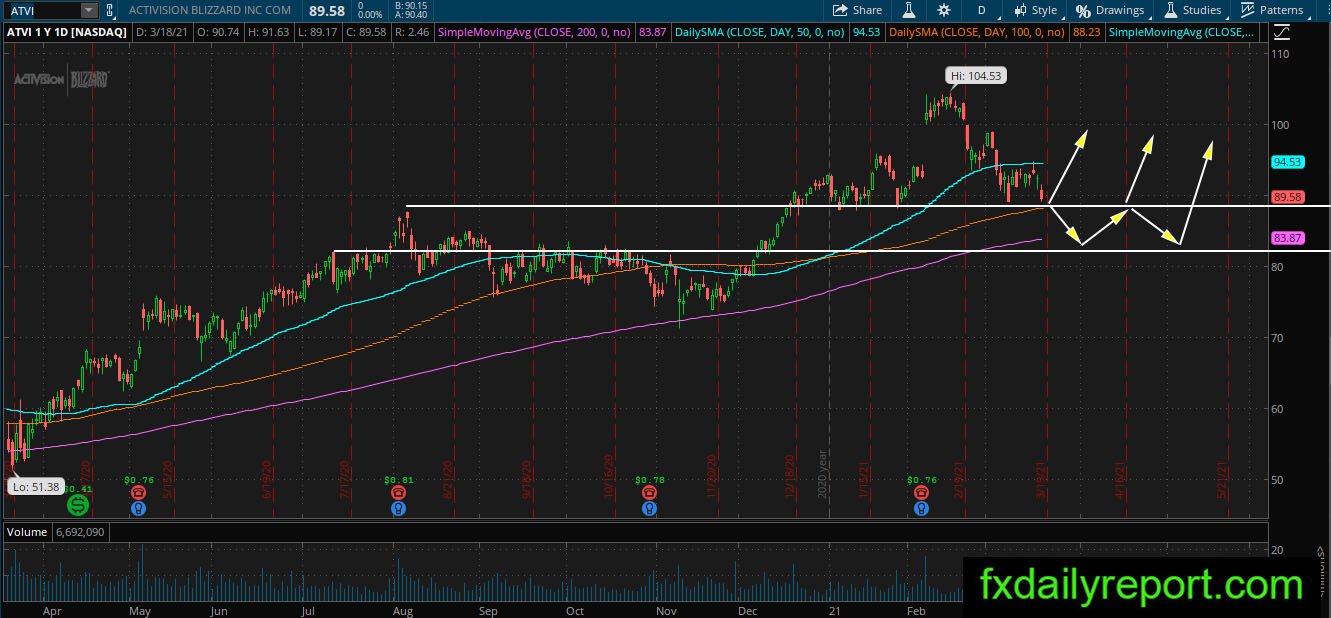Open the symbol history dropdown arrow
This screenshot has height=618, width=1331.
[x=89, y=10]
